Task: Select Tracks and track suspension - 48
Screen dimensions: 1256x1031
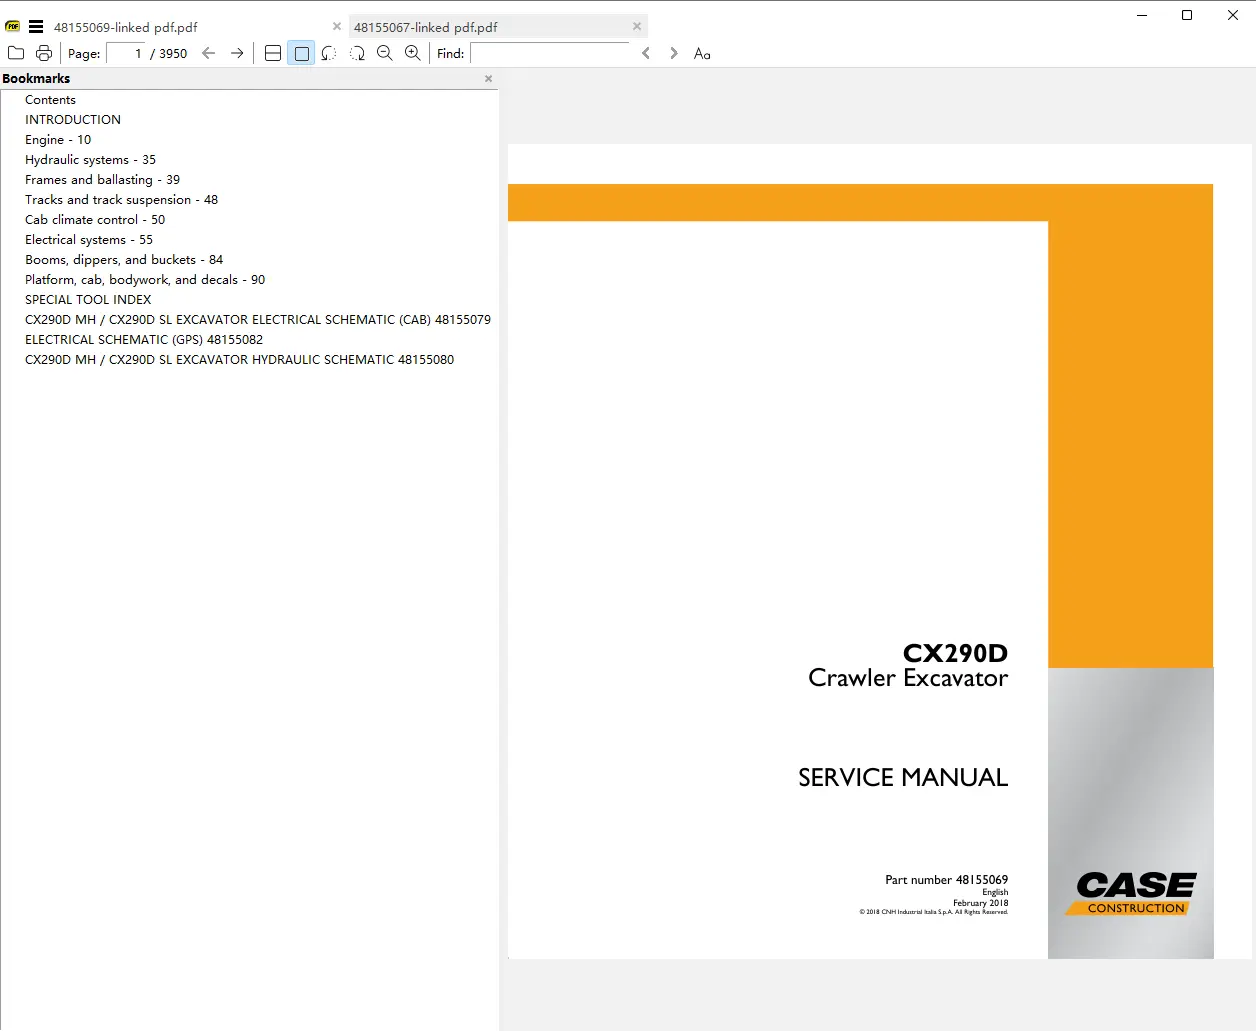Action: [121, 200]
